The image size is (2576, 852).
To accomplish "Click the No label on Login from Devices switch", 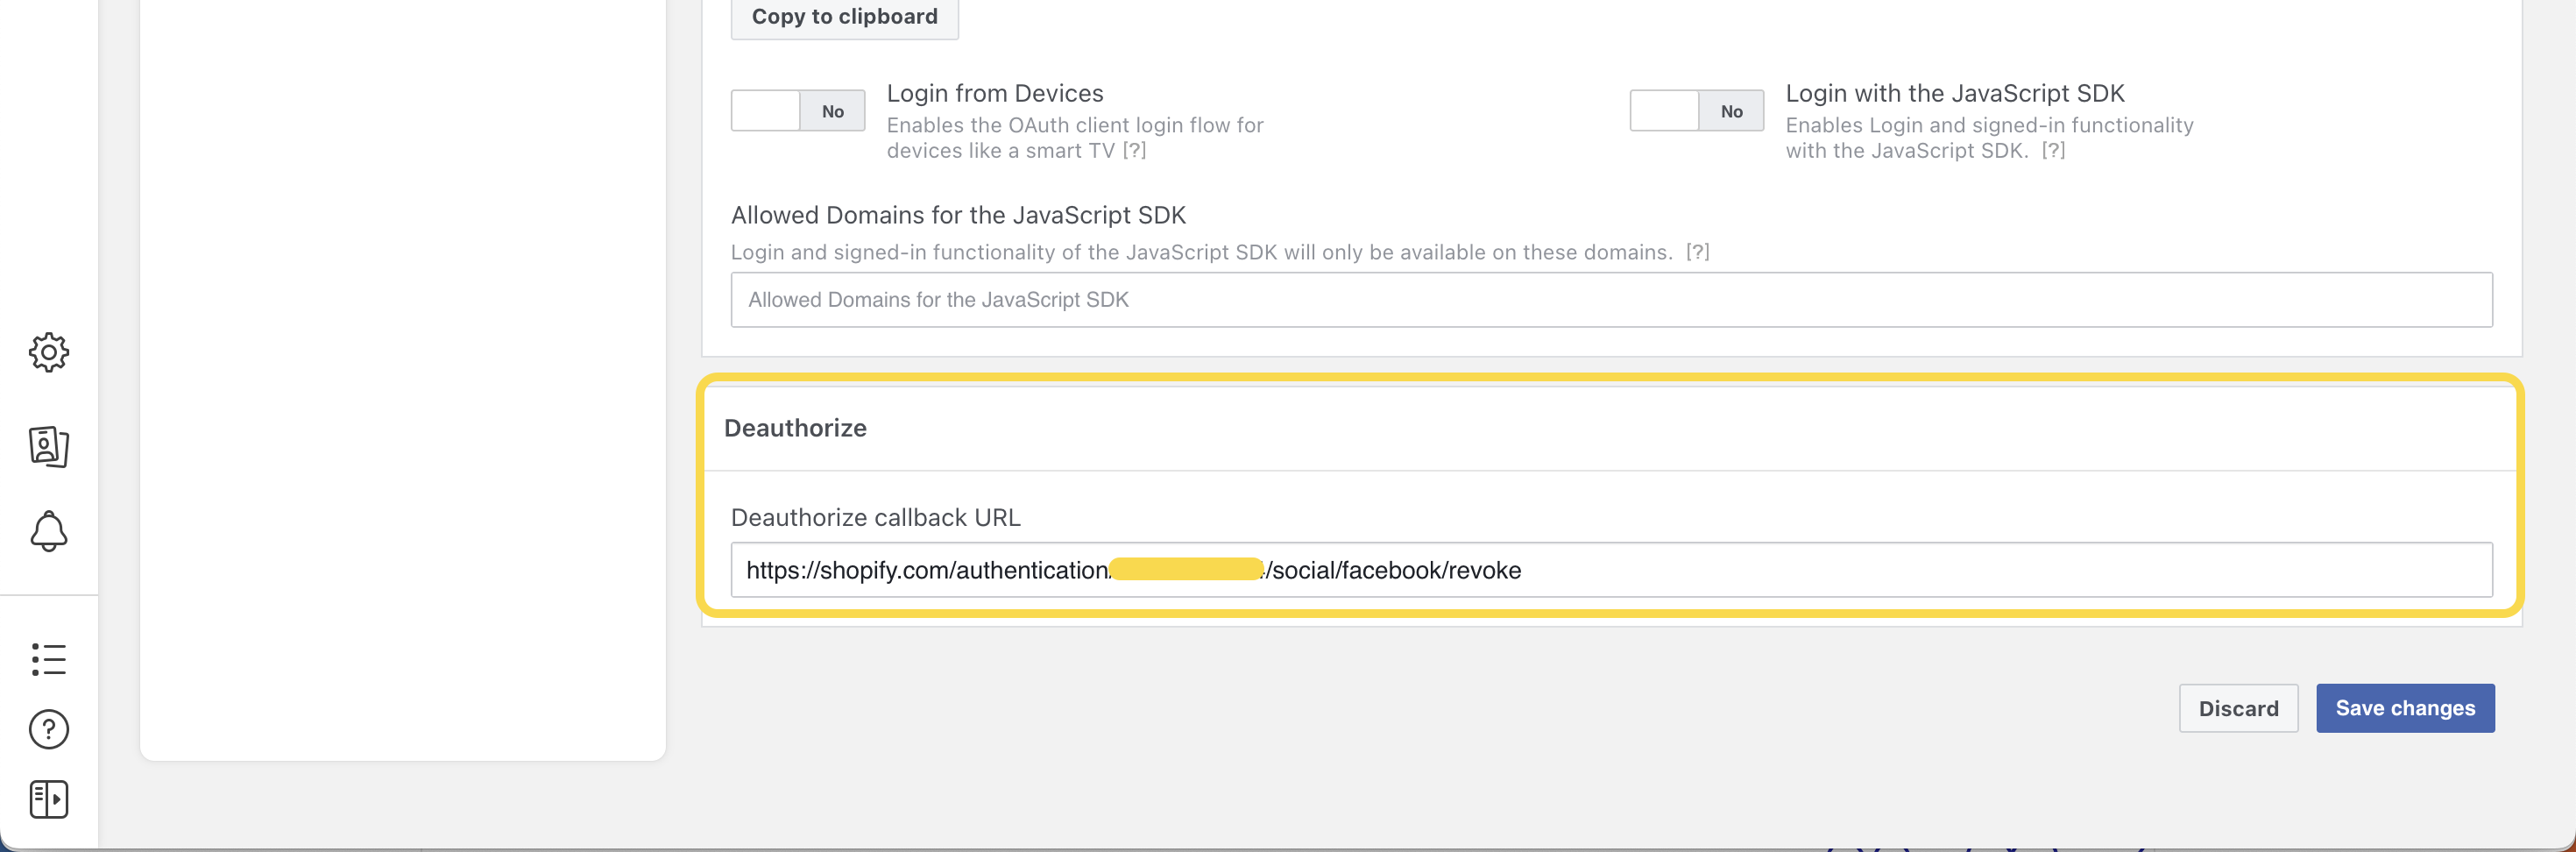I will [x=833, y=110].
